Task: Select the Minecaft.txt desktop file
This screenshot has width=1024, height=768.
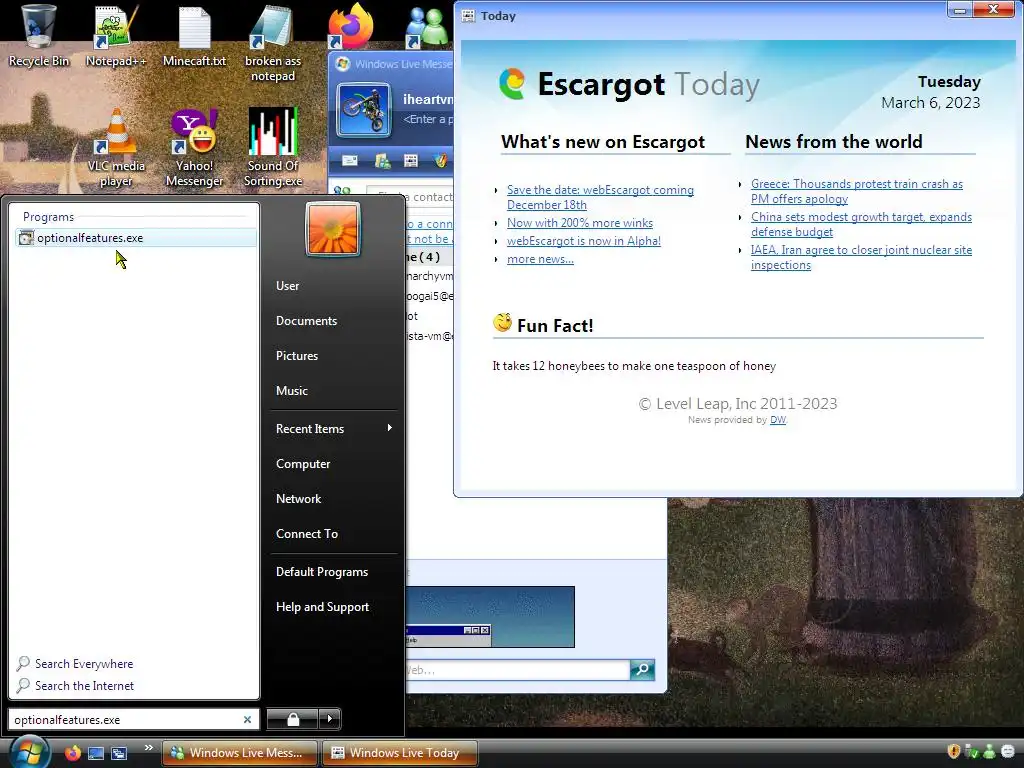Action: pyautogui.click(x=194, y=36)
